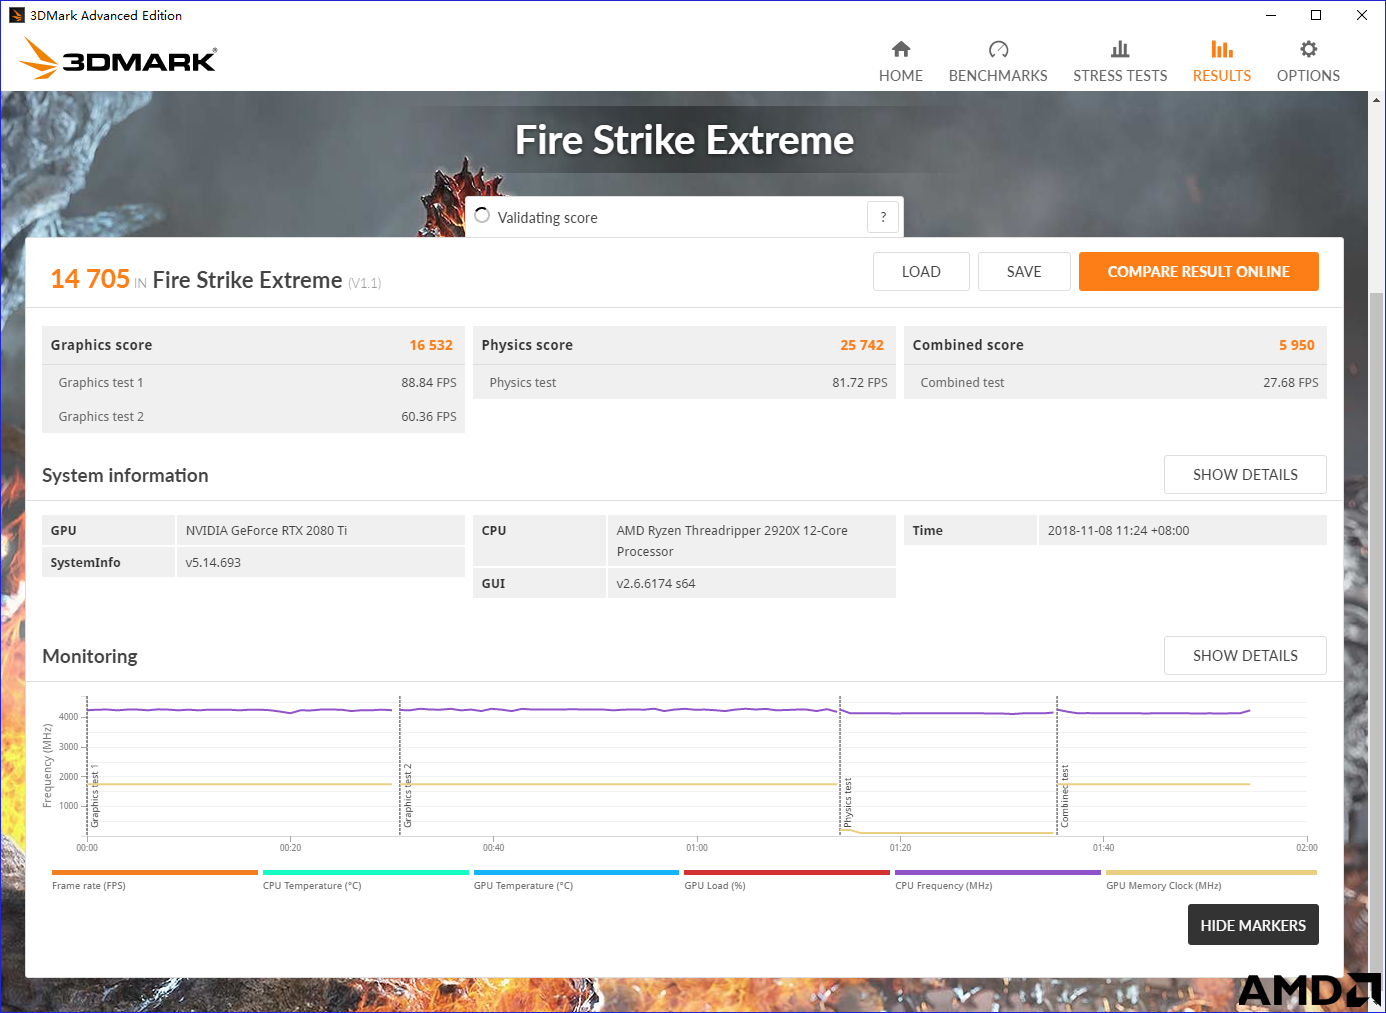Click the AMD logo in the corner
1386x1013 pixels.
(x=1309, y=990)
